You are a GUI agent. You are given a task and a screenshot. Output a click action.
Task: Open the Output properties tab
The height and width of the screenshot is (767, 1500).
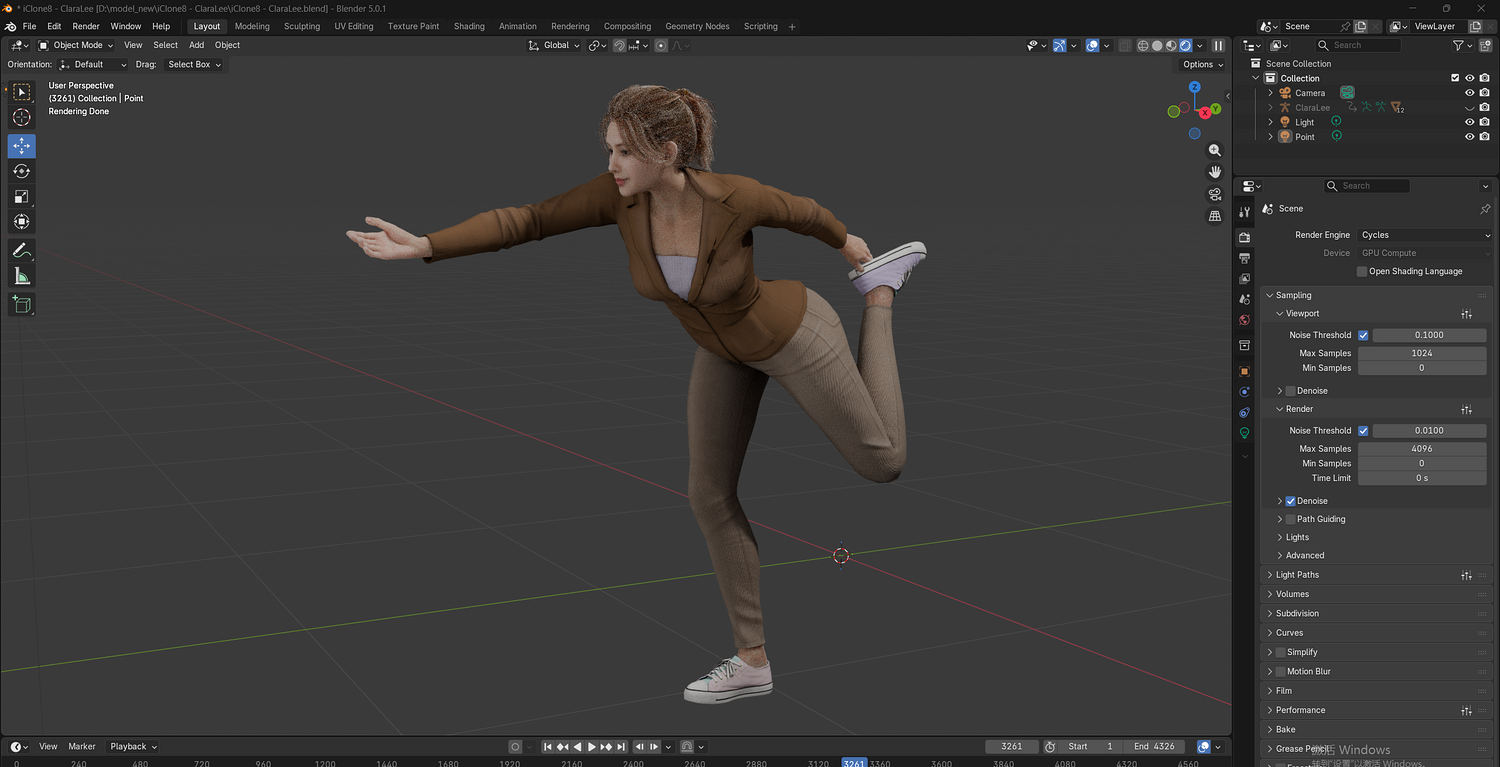[x=1245, y=258]
